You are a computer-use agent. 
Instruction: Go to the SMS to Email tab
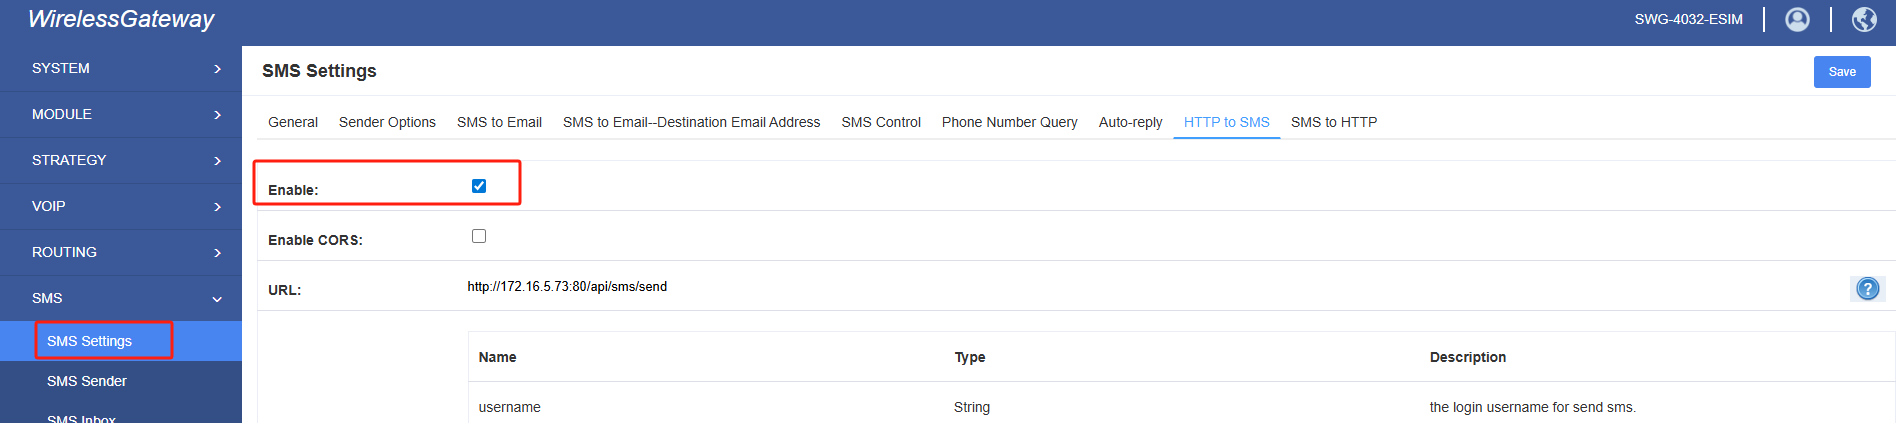pyautogui.click(x=499, y=122)
